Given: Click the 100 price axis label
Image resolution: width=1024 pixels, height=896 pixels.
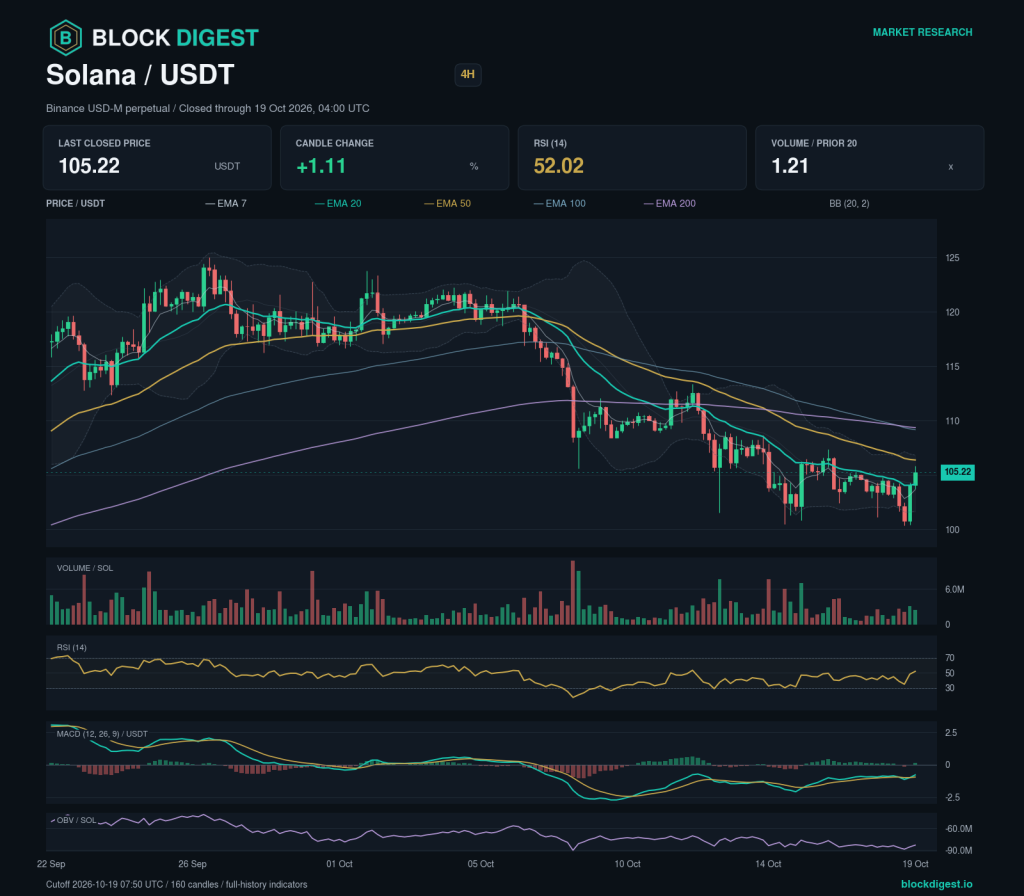Looking at the screenshot, I should point(952,530).
